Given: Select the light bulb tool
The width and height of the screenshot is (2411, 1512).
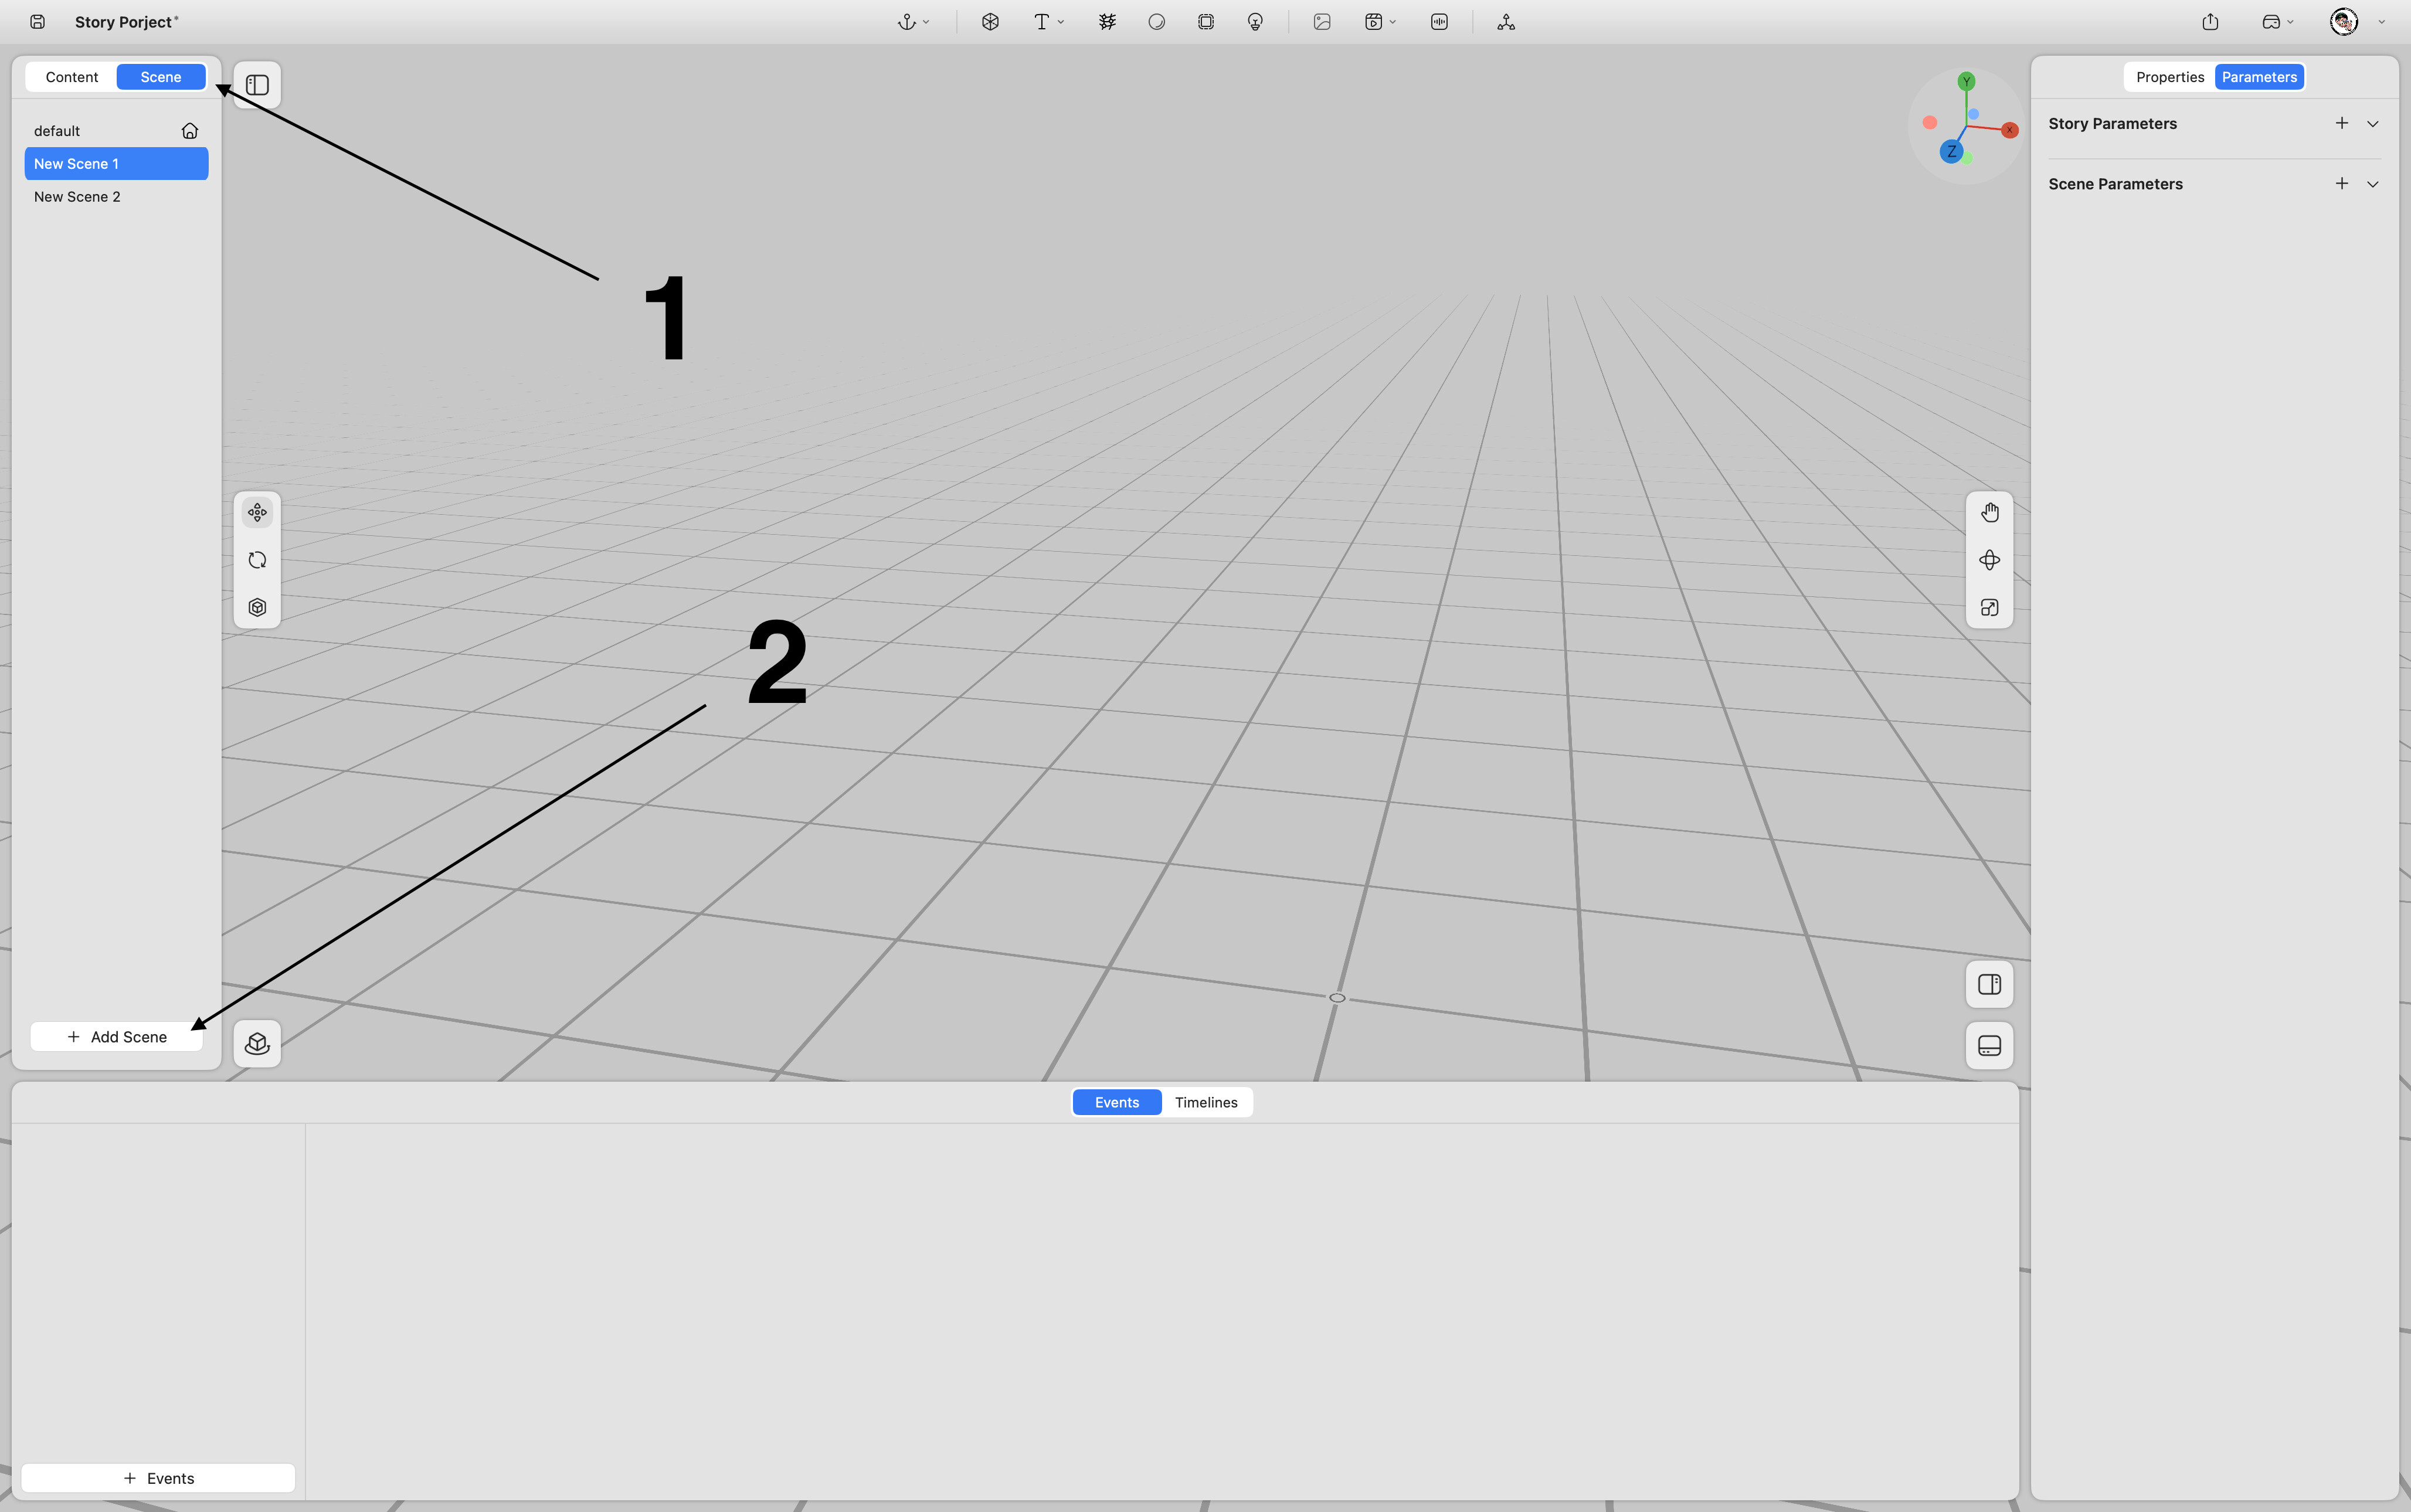Looking at the screenshot, I should (1255, 22).
